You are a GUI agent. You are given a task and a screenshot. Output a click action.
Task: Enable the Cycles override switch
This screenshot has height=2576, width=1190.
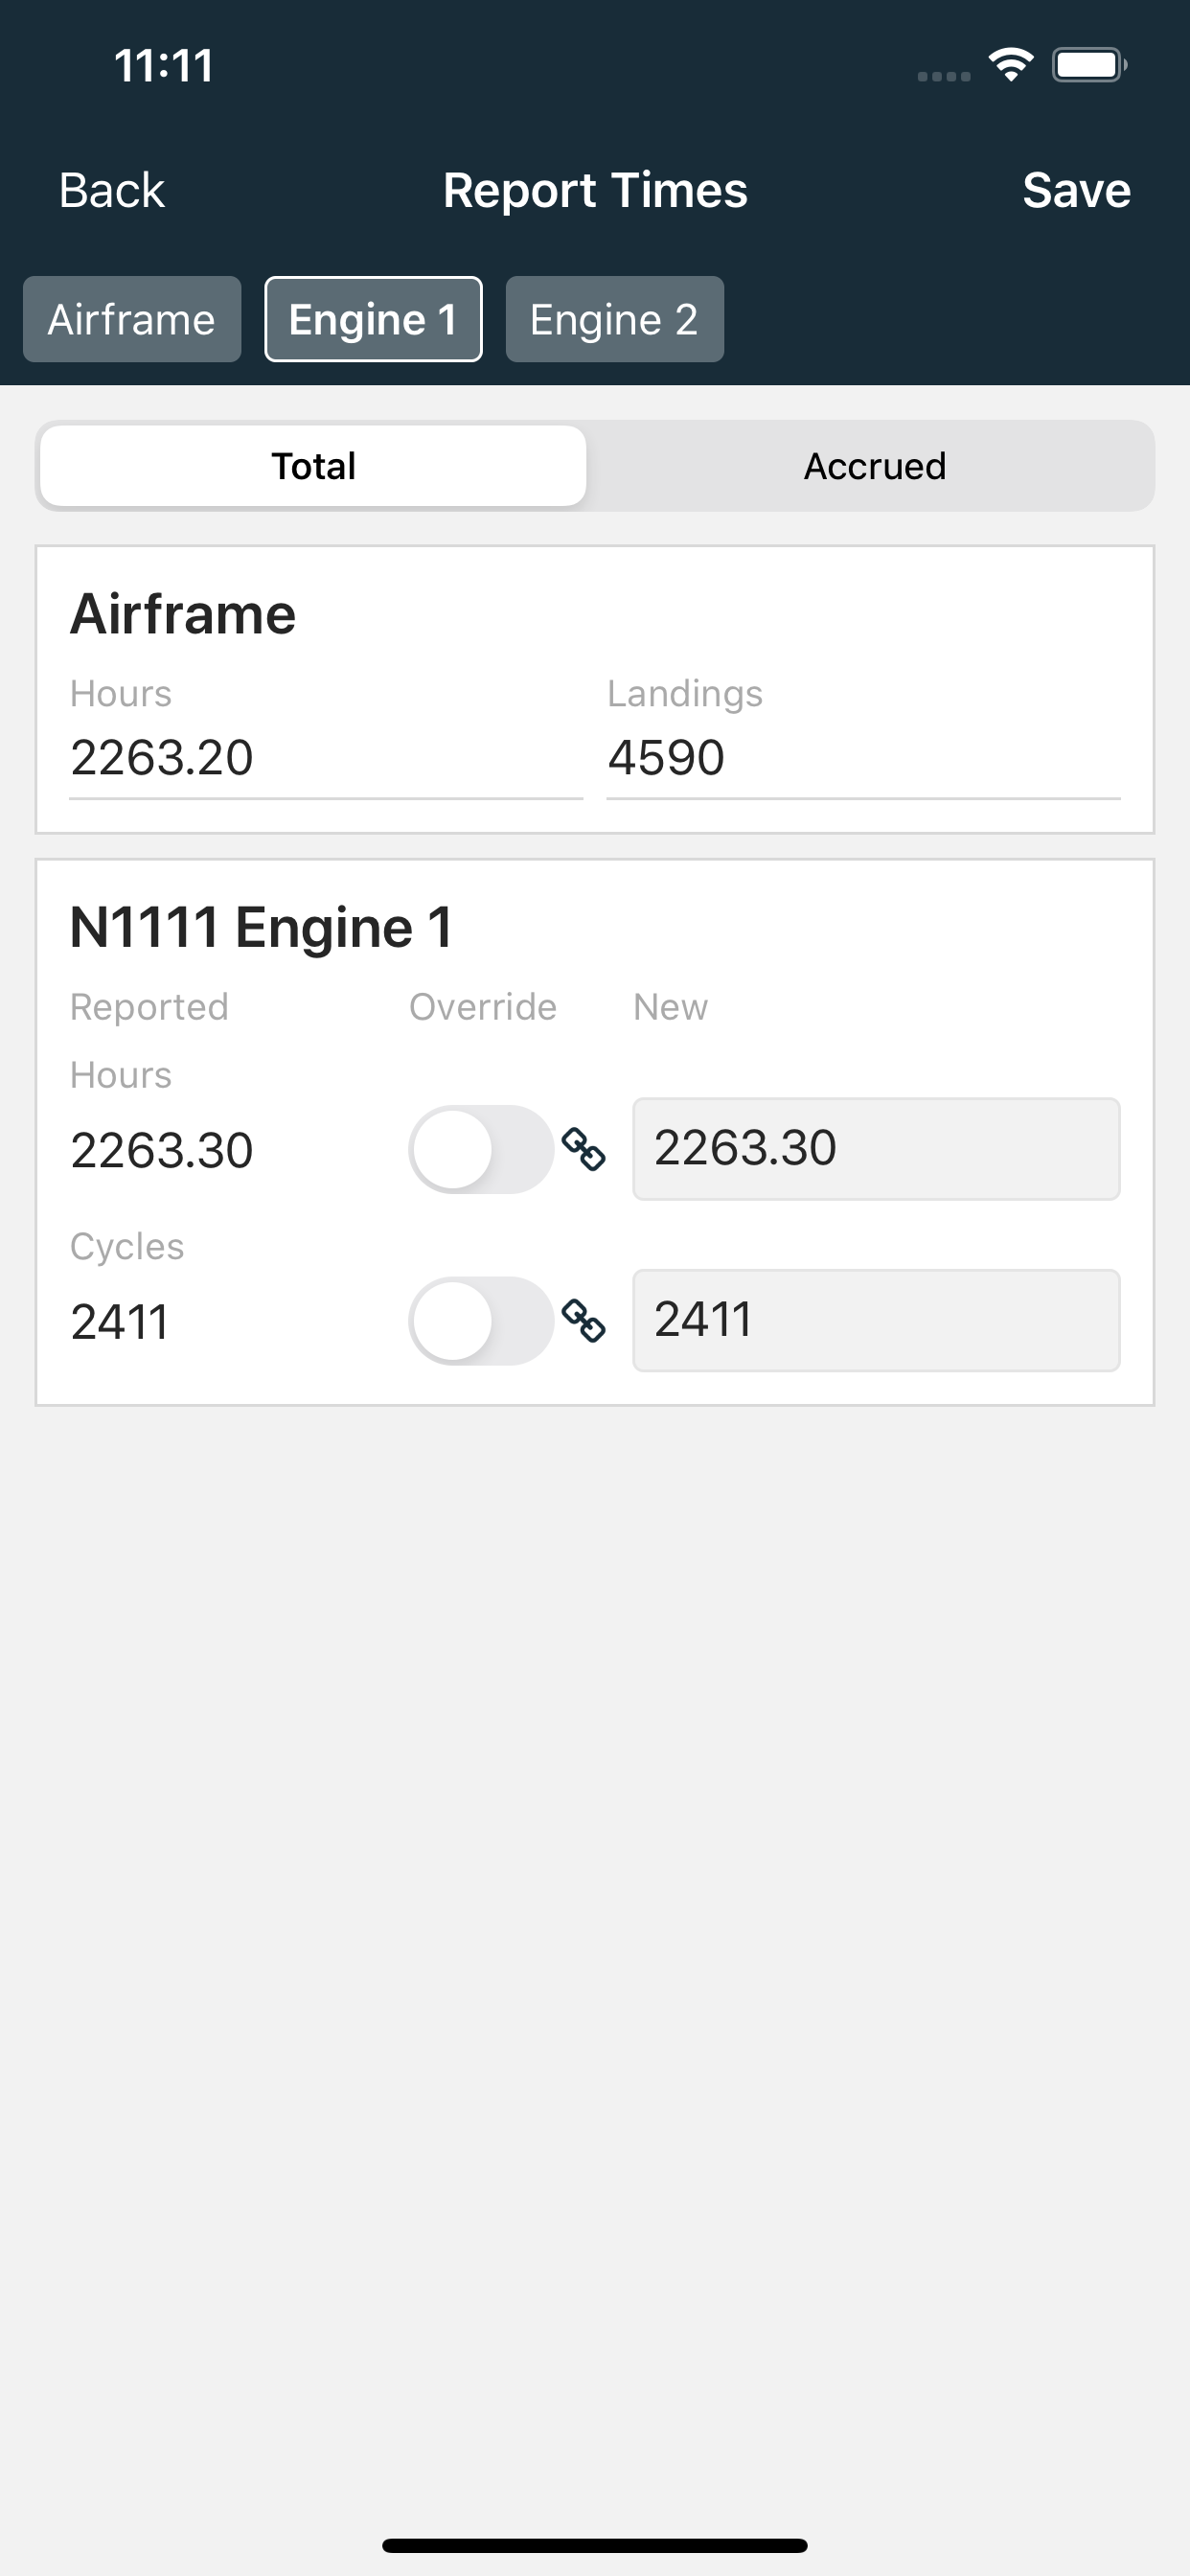pos(481,1320)
